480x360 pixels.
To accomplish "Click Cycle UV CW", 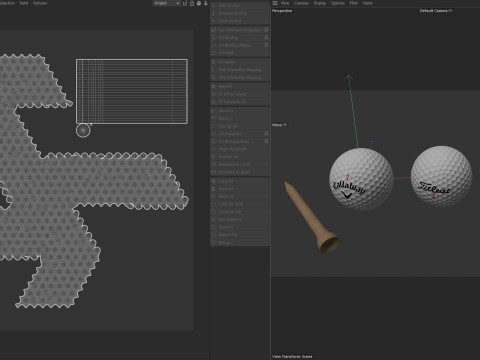I will click(240, 212).
